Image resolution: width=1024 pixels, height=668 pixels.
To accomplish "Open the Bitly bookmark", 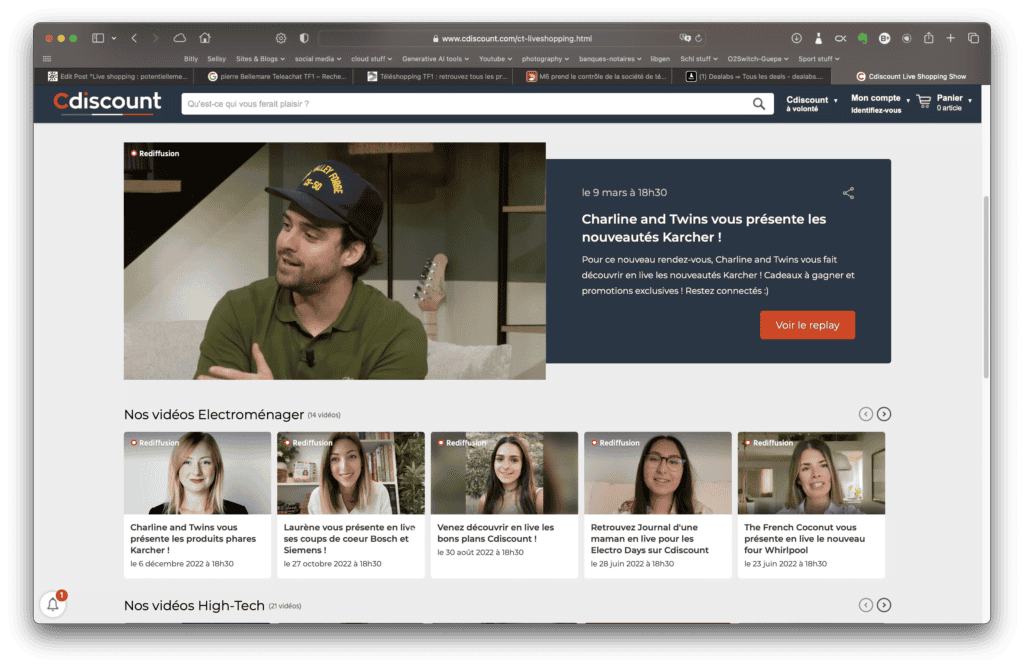I will pos(191,59).
